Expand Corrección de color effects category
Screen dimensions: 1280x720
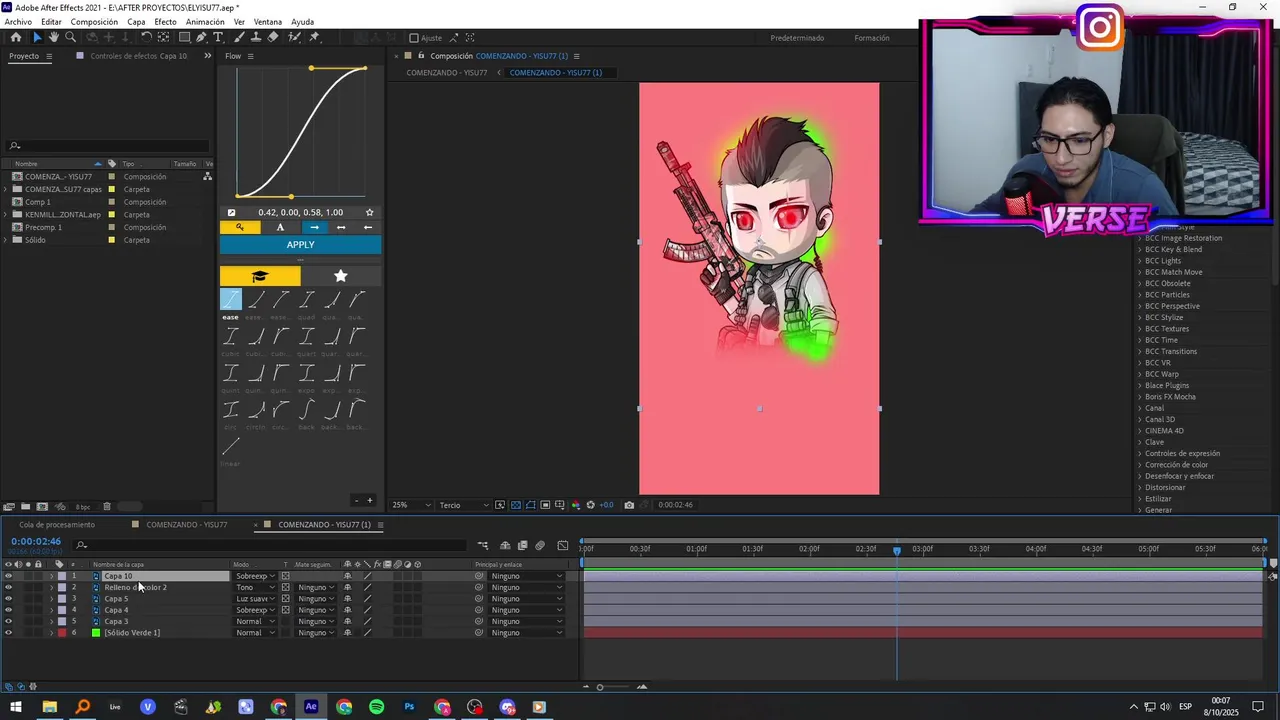[x=1139, y=465]
